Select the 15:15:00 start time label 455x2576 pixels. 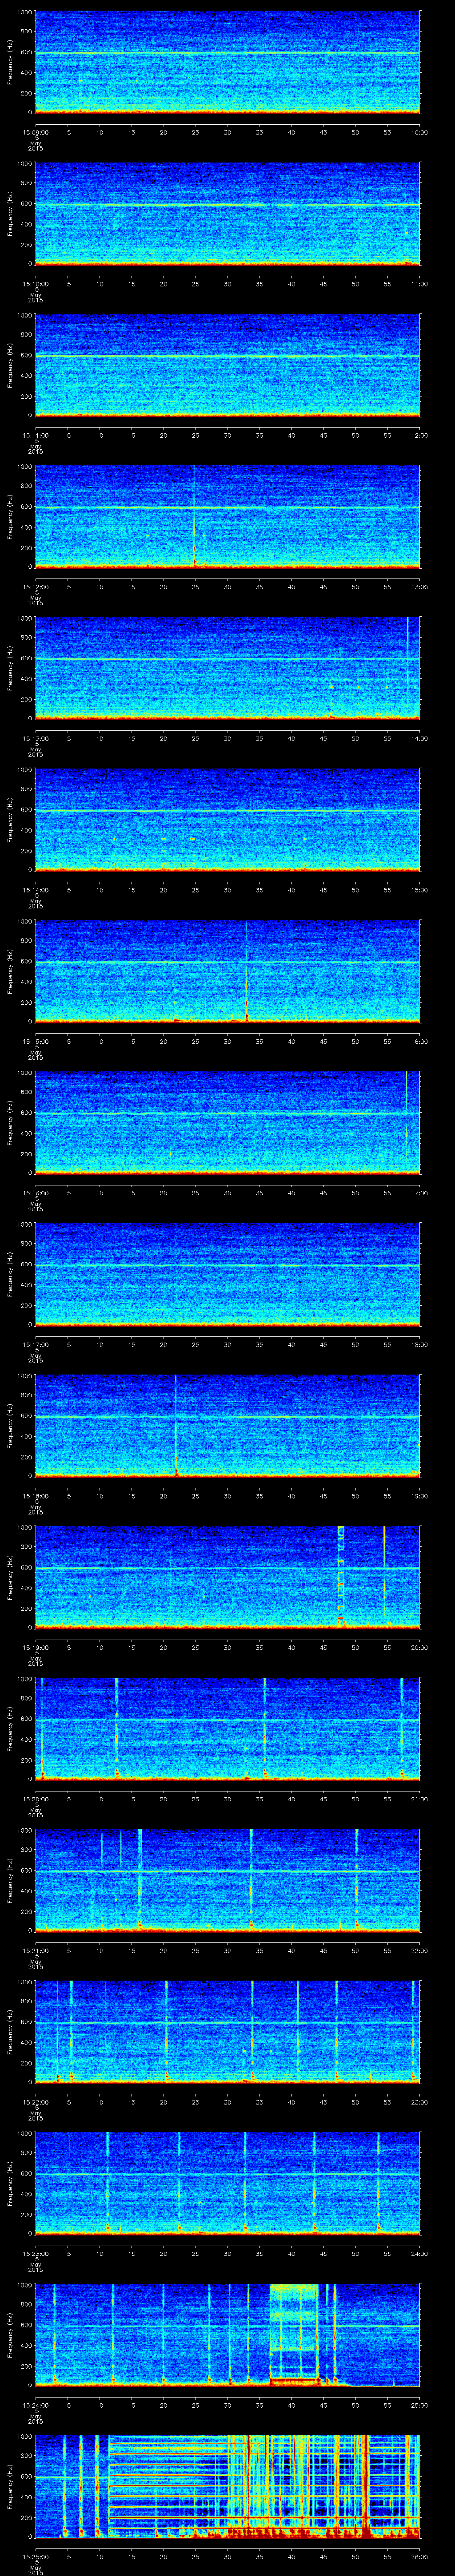35,1041
